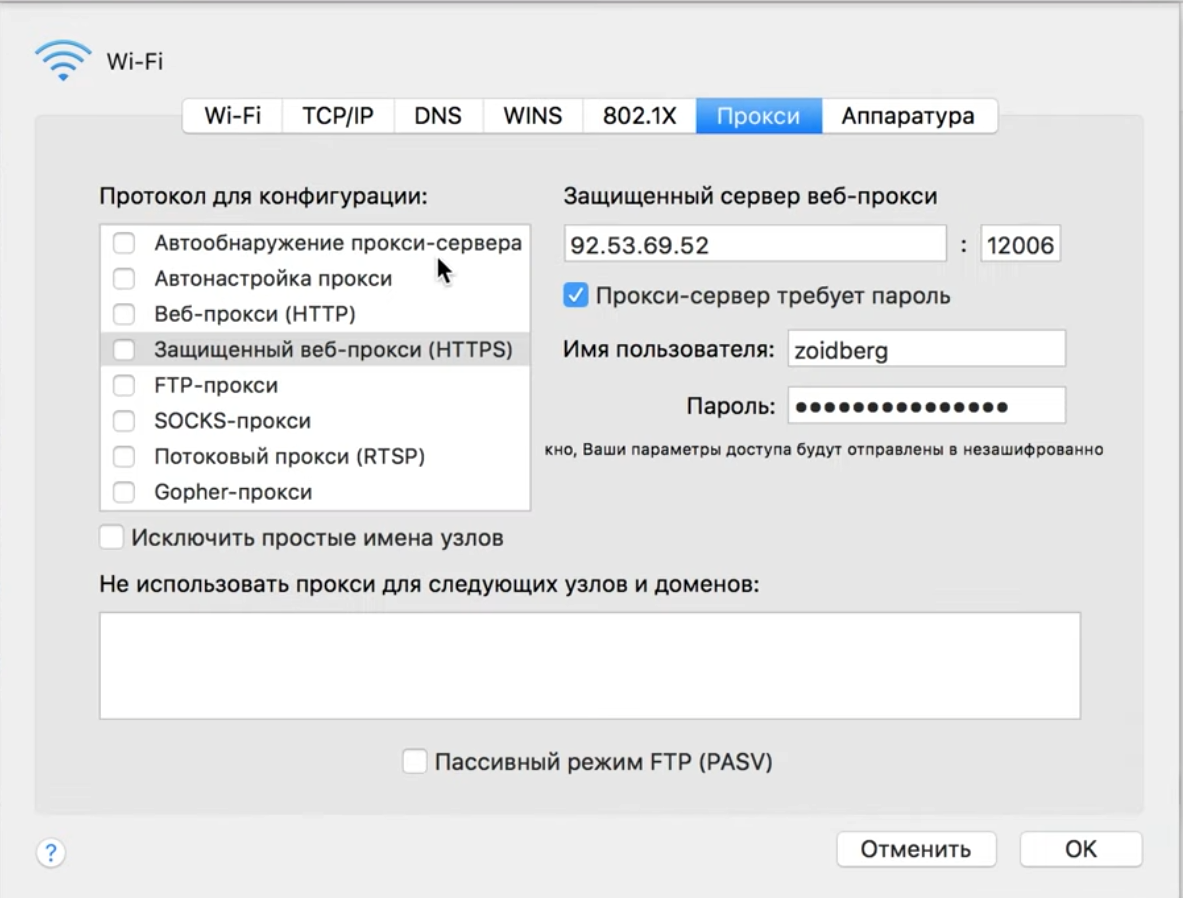This screenshot has width=1183, height=898.
Task: Enable SOCKS-прокси
Action: 124,420
